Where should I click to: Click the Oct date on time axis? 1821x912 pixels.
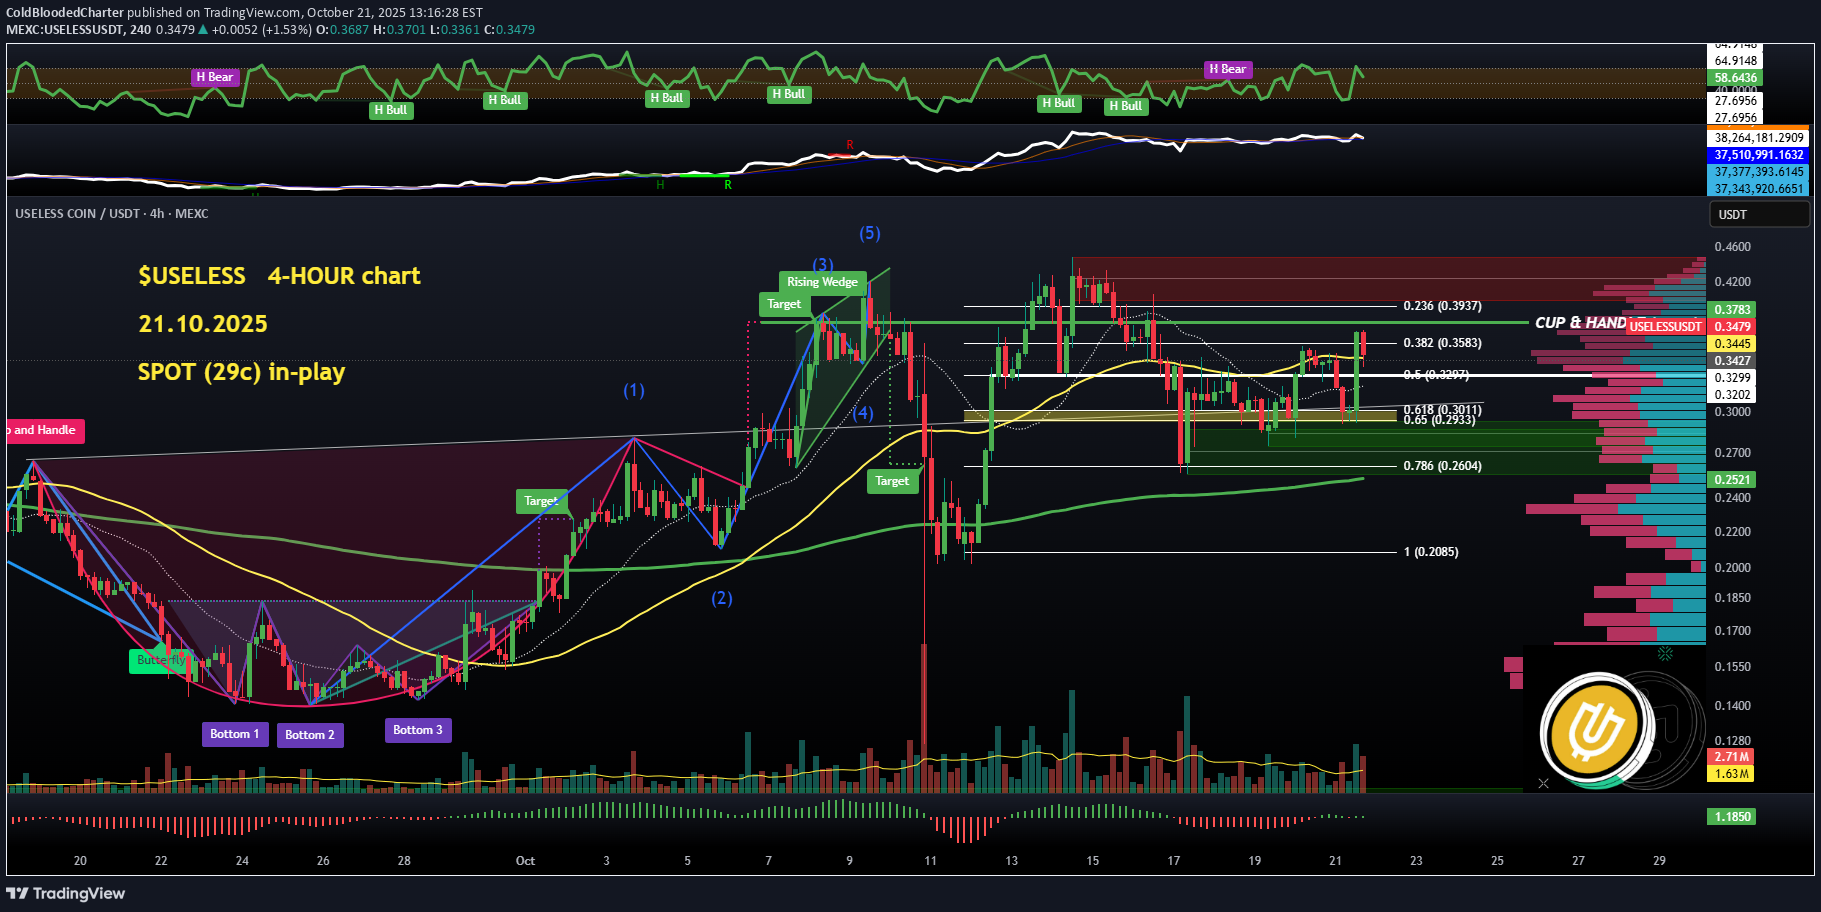525,861
